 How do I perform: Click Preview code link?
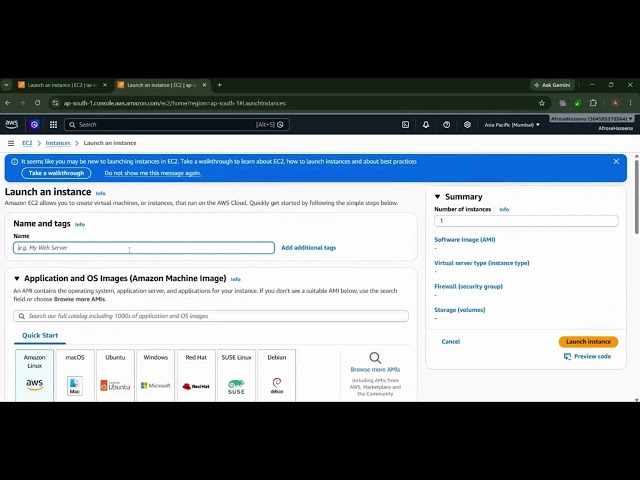(587, 356)
